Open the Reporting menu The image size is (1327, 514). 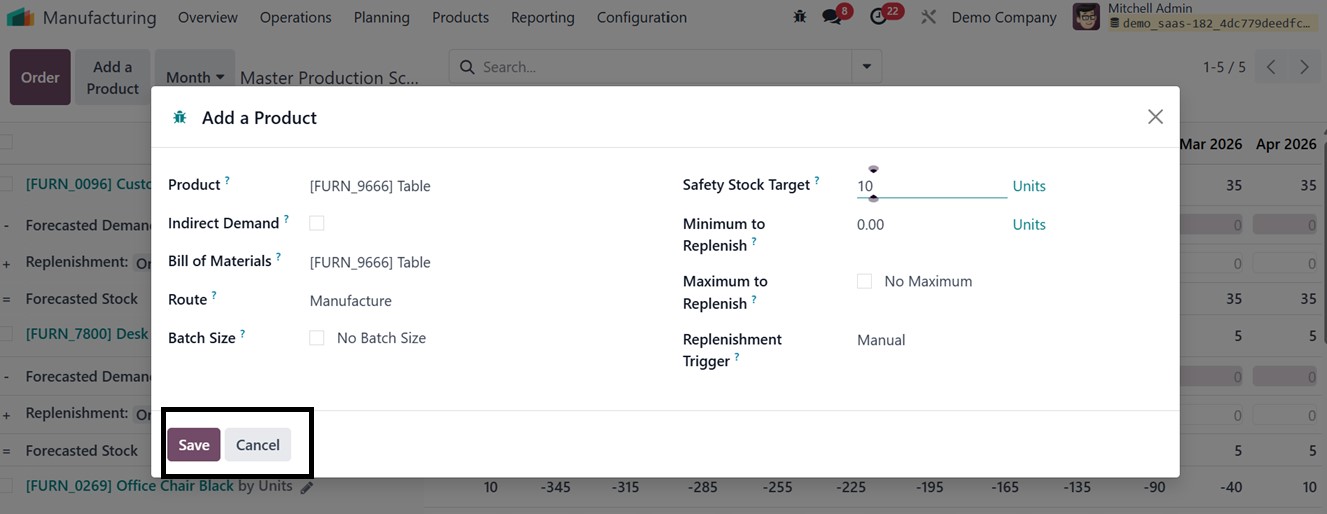[542, 17]
